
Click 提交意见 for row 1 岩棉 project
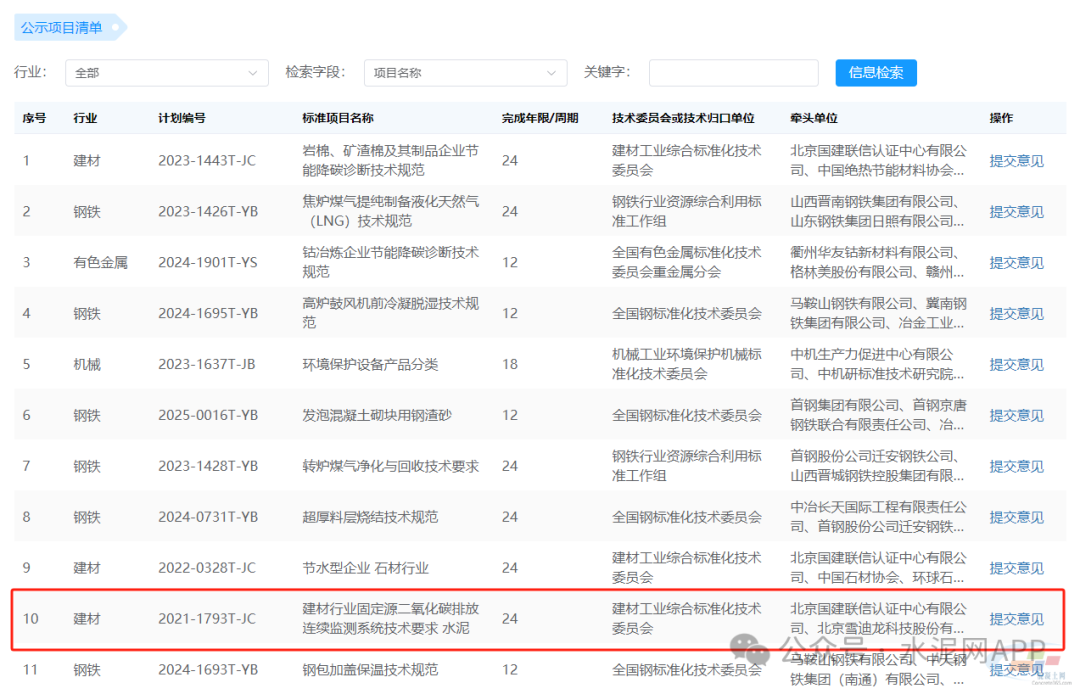[1016, 161]
